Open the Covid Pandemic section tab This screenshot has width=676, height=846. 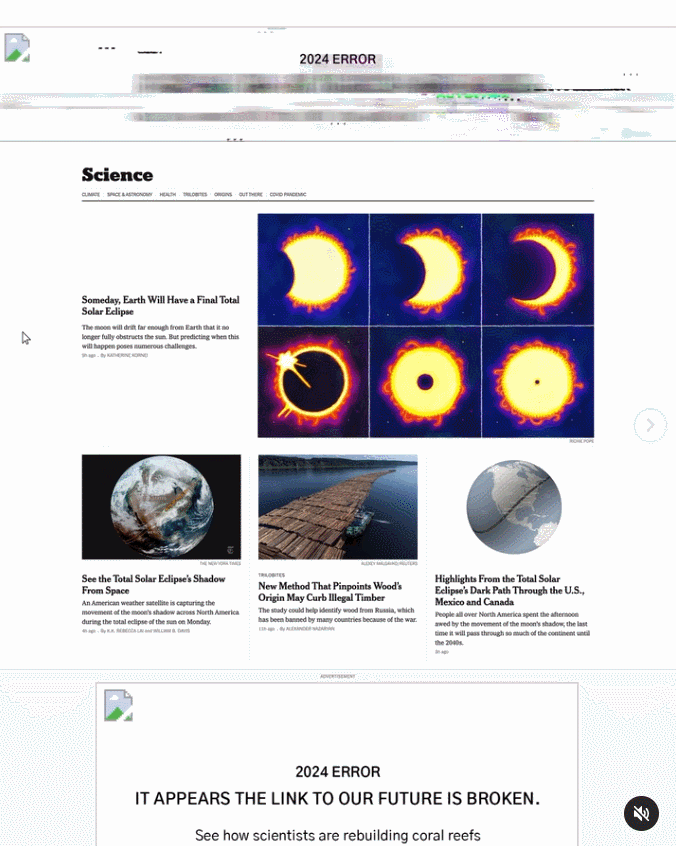click(288, 194)
